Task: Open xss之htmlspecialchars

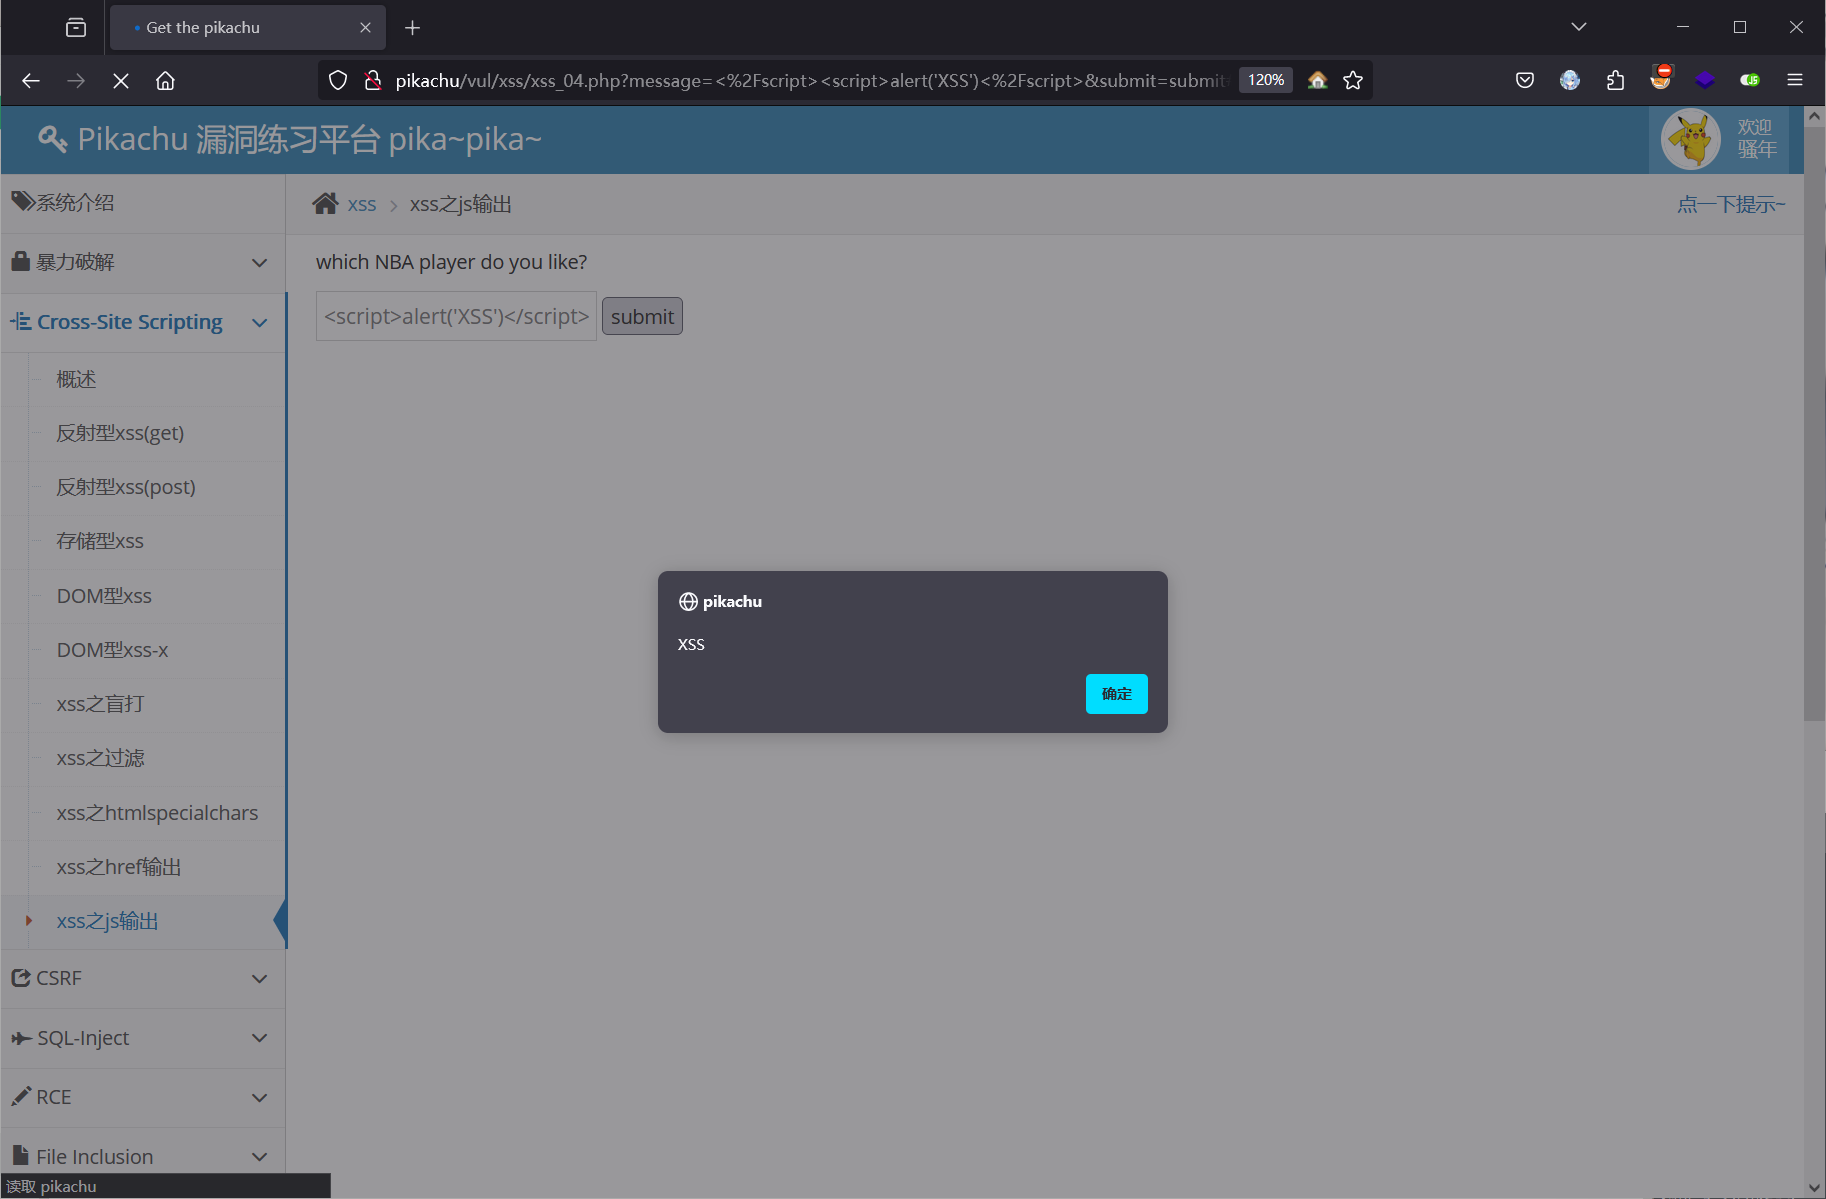Action: (x=157, y=813)
